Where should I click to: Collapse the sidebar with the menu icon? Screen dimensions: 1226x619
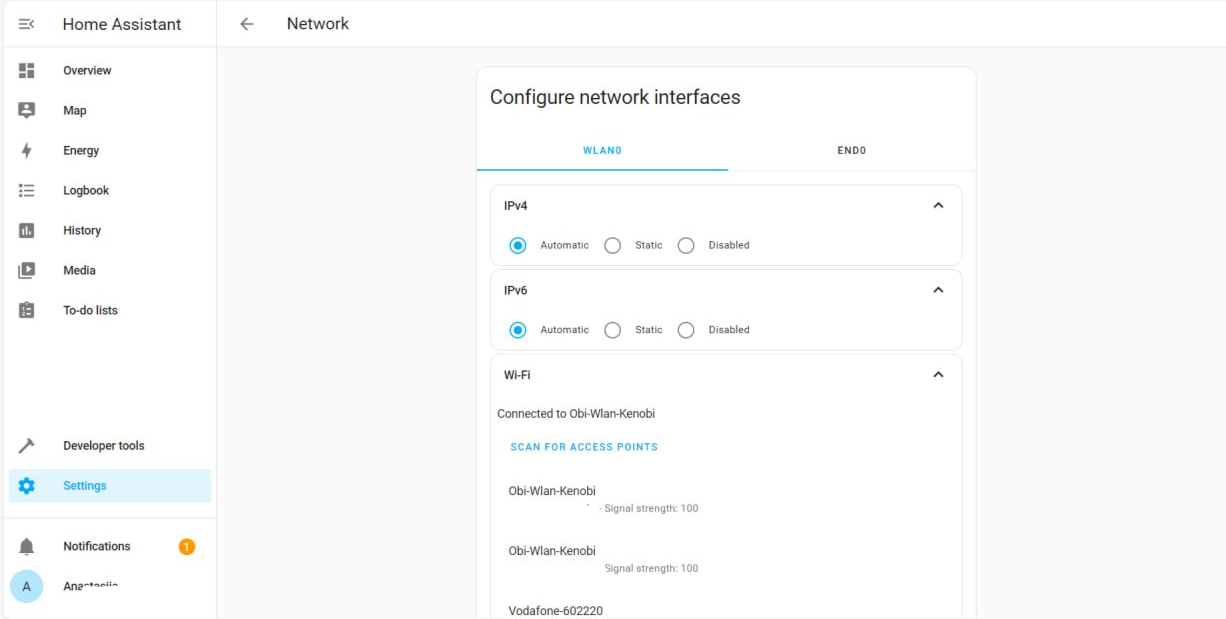point(27,24)
